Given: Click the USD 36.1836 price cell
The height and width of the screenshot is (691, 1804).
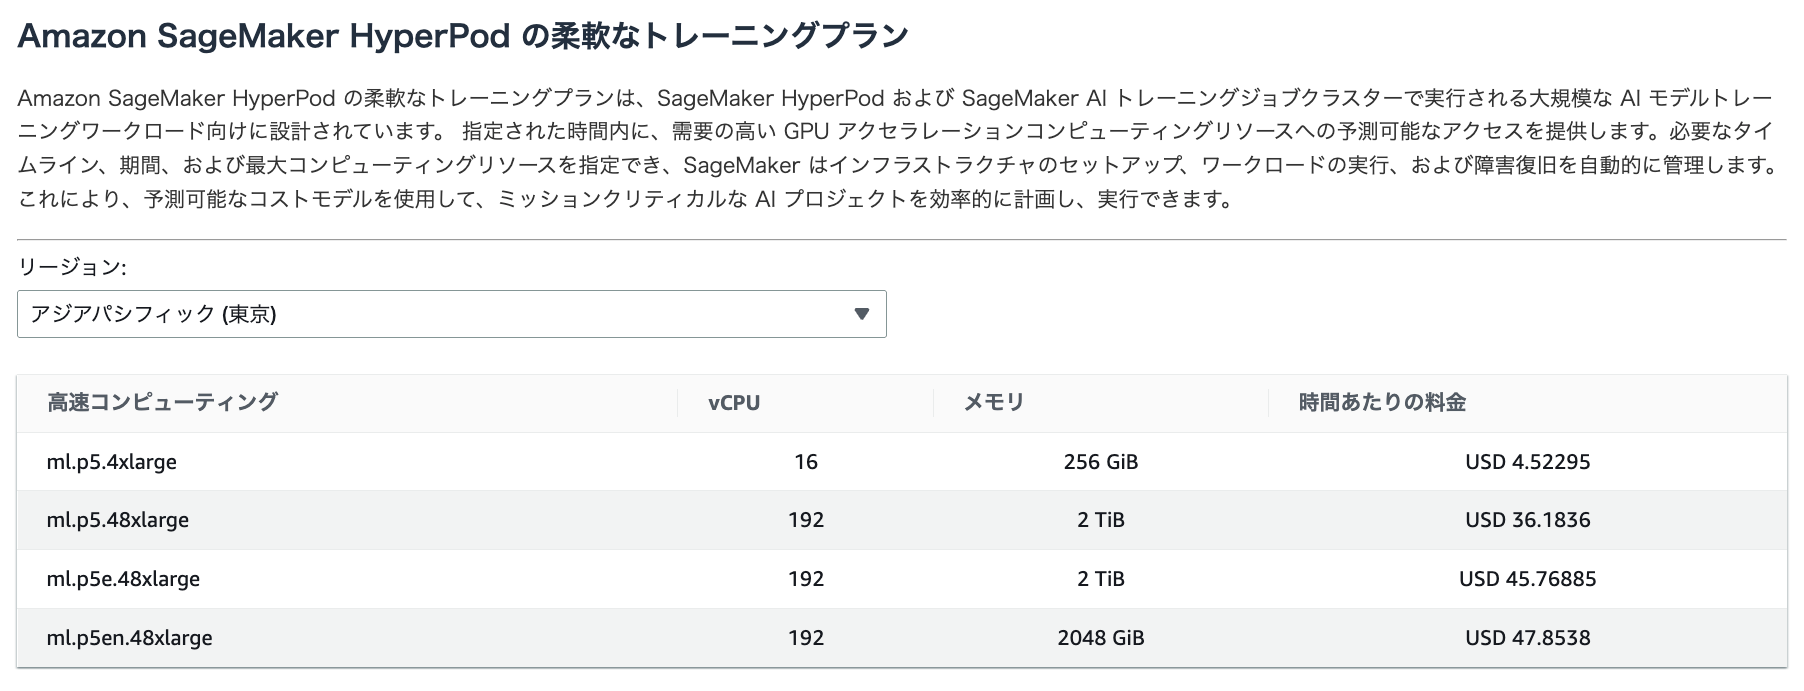Looking at the screenshot, I should tap(1527, 520).
